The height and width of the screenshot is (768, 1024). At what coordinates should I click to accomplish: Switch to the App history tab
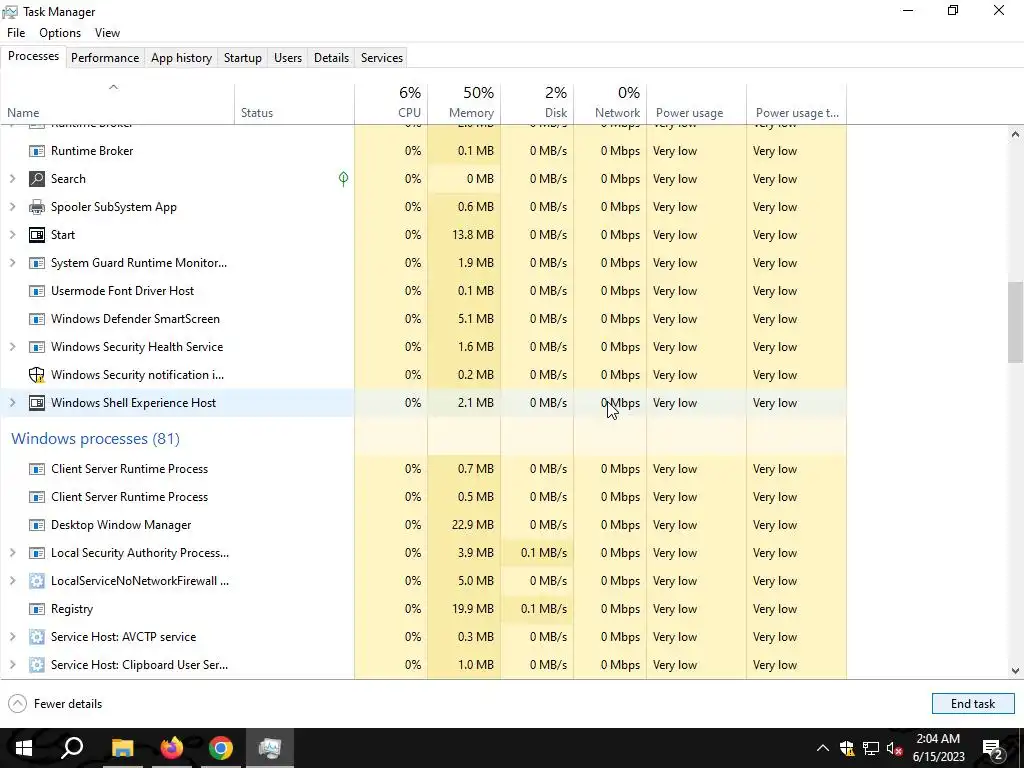182,58
